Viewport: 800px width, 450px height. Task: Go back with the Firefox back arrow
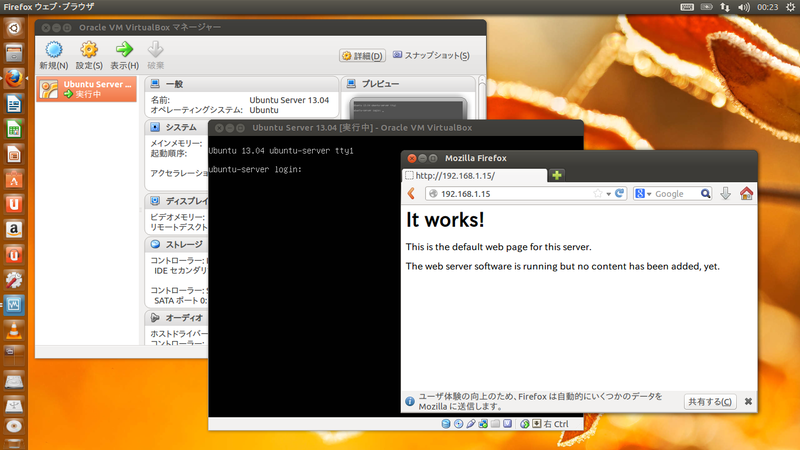(x=412, y=193)
